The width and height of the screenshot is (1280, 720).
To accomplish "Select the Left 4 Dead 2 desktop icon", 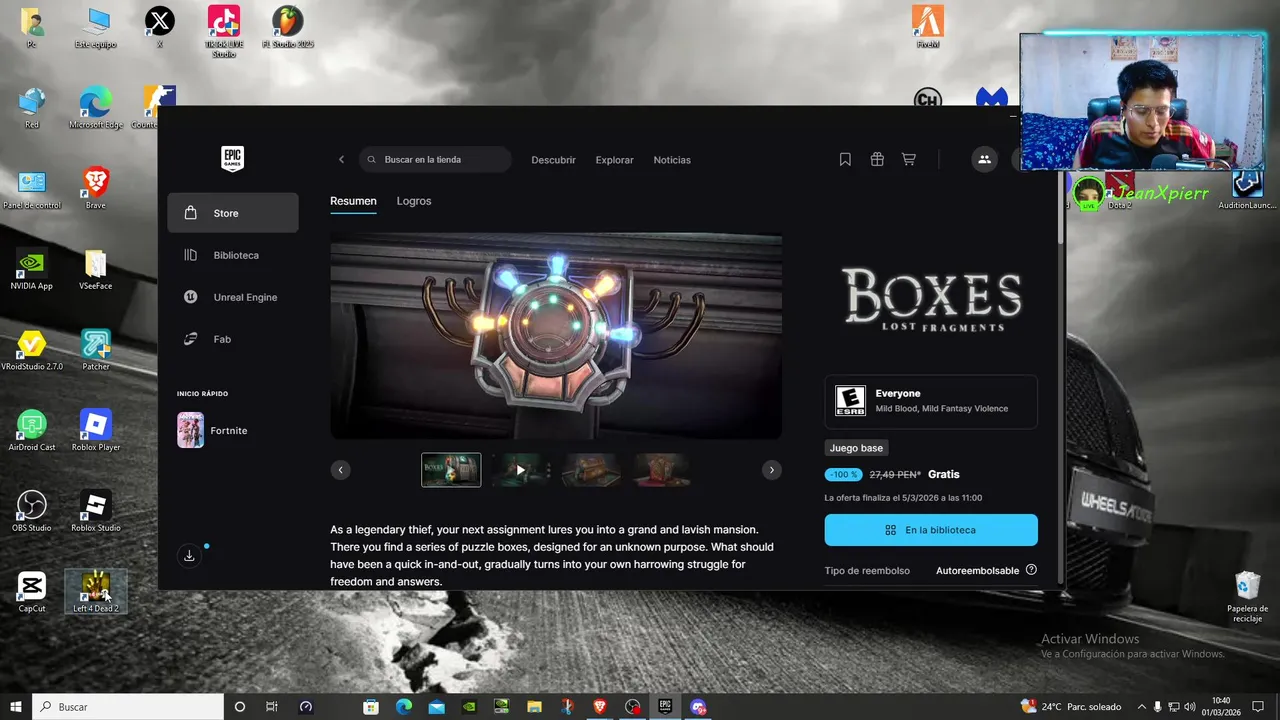I will pyautogui.click(x=96, y=592).
